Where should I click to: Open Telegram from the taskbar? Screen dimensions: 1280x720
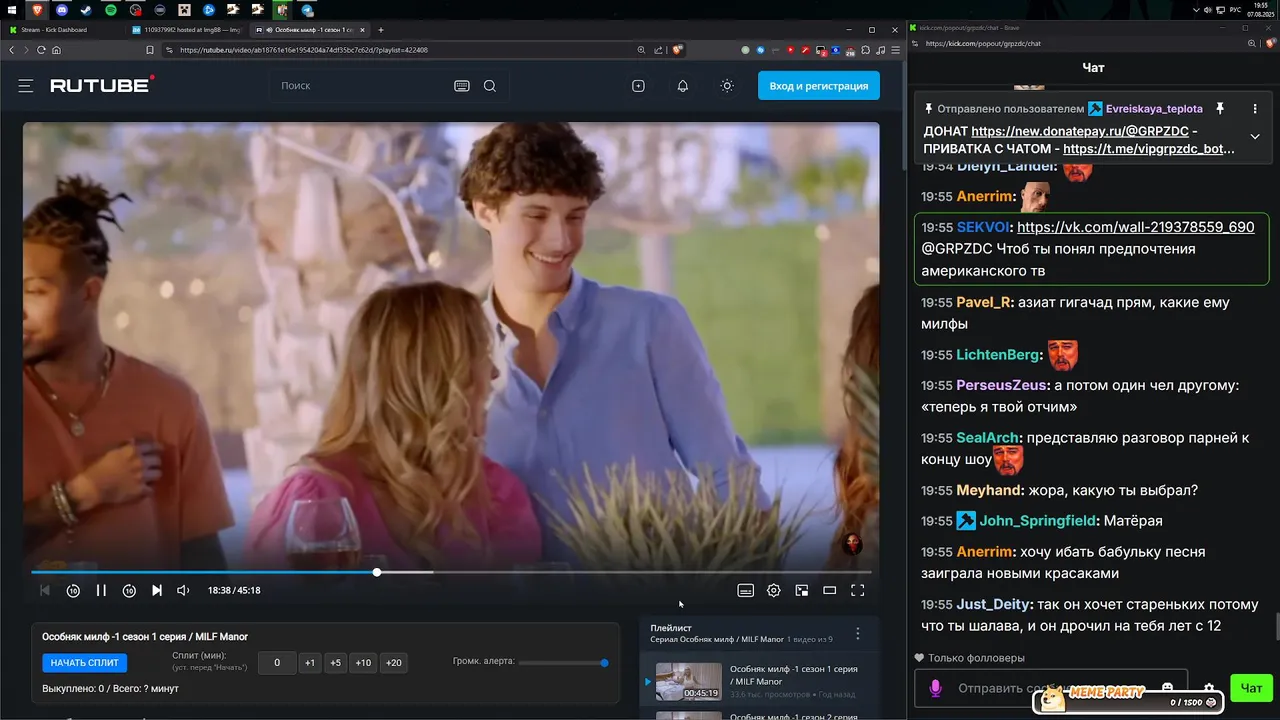click(x=307, y=9)
